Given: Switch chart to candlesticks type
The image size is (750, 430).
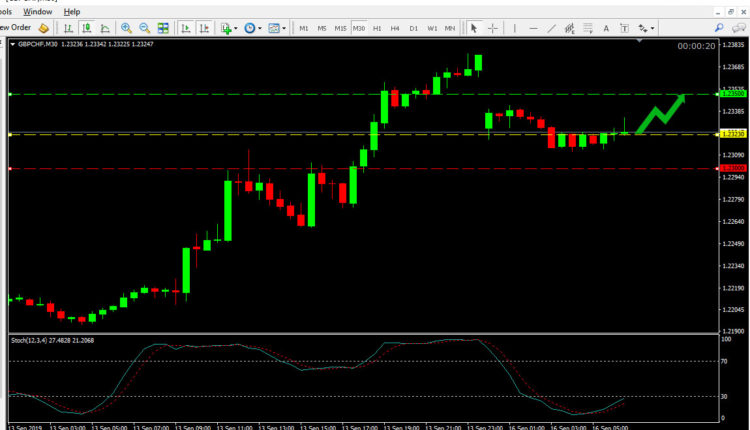Looking at the screenshot, I should click(x=87, y=28).
